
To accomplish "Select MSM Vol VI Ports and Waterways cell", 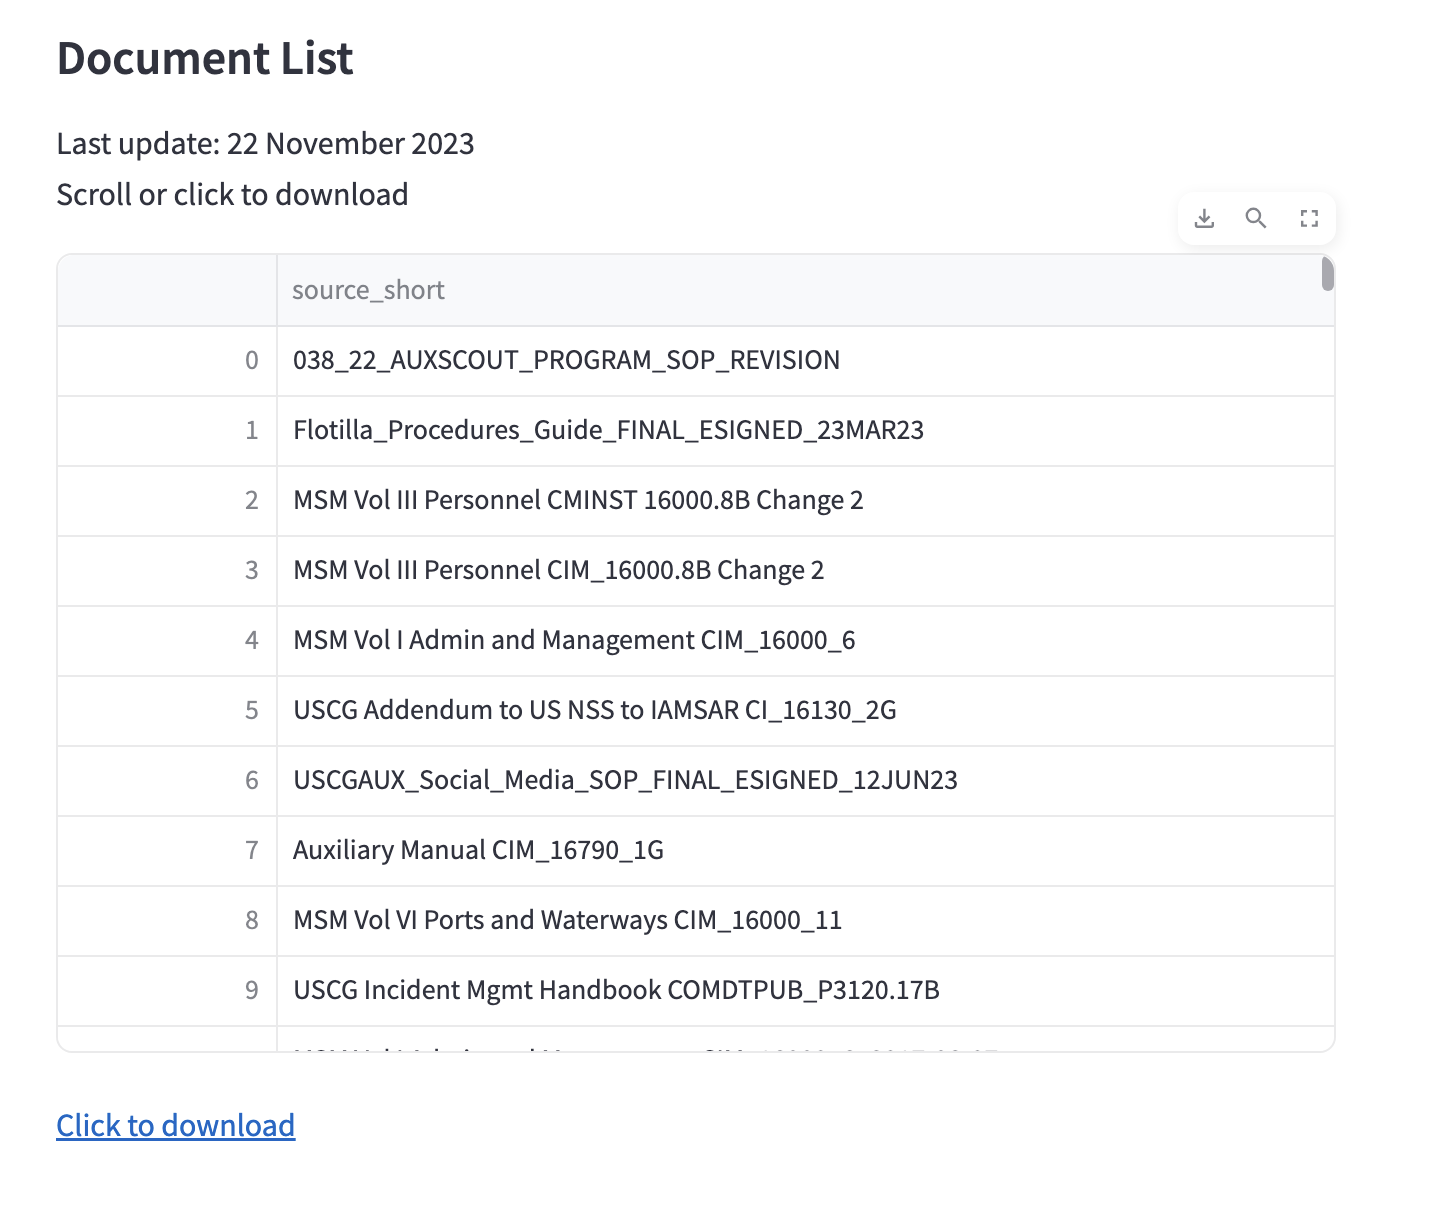I will tap(806, 921).
